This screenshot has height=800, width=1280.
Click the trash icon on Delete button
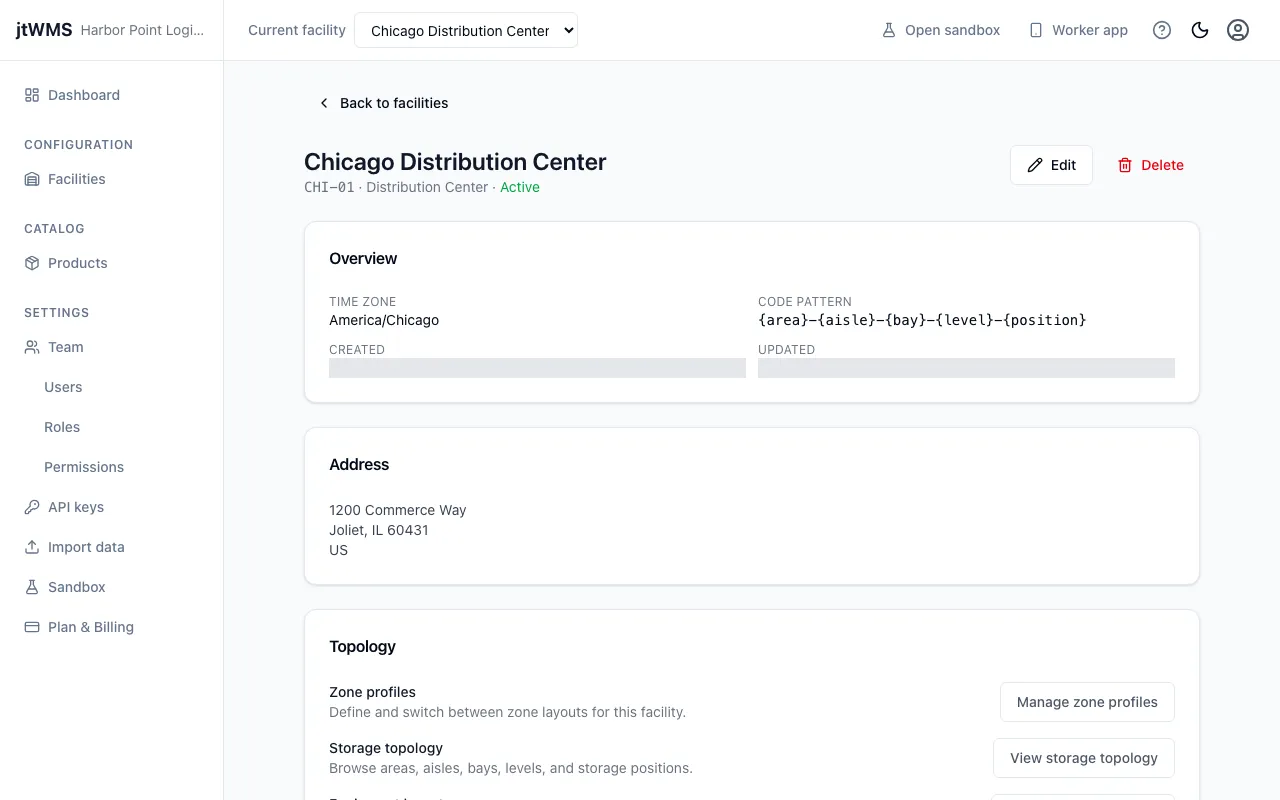coord(1125,165)
